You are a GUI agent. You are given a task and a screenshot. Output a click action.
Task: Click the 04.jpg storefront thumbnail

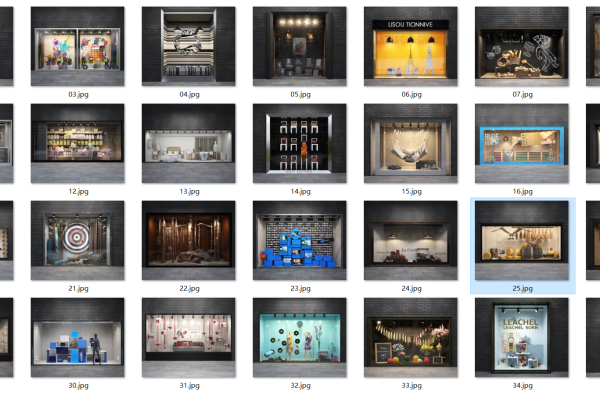188,47
